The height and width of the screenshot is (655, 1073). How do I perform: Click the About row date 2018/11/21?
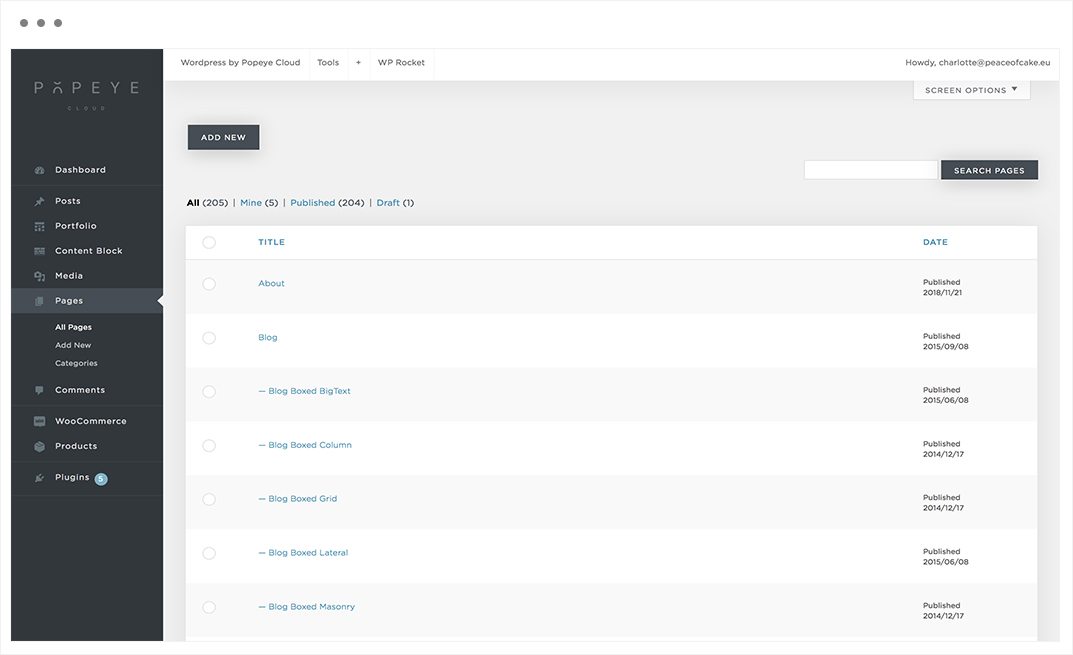click(942, 293)
